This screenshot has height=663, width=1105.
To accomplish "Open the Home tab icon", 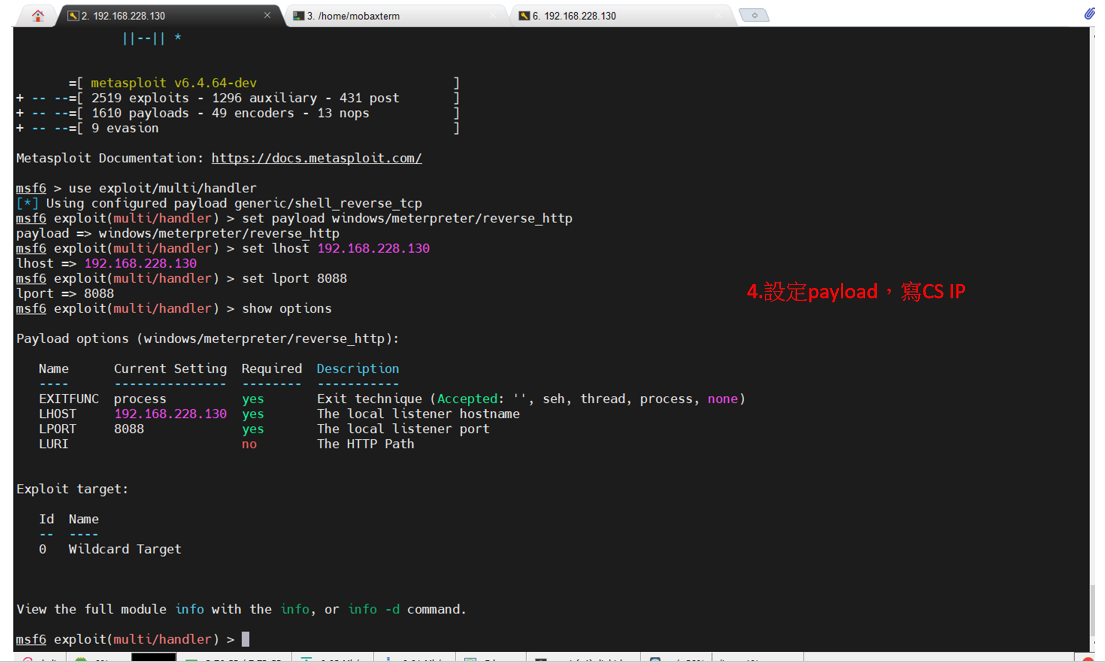I will (x=38, y=16).
